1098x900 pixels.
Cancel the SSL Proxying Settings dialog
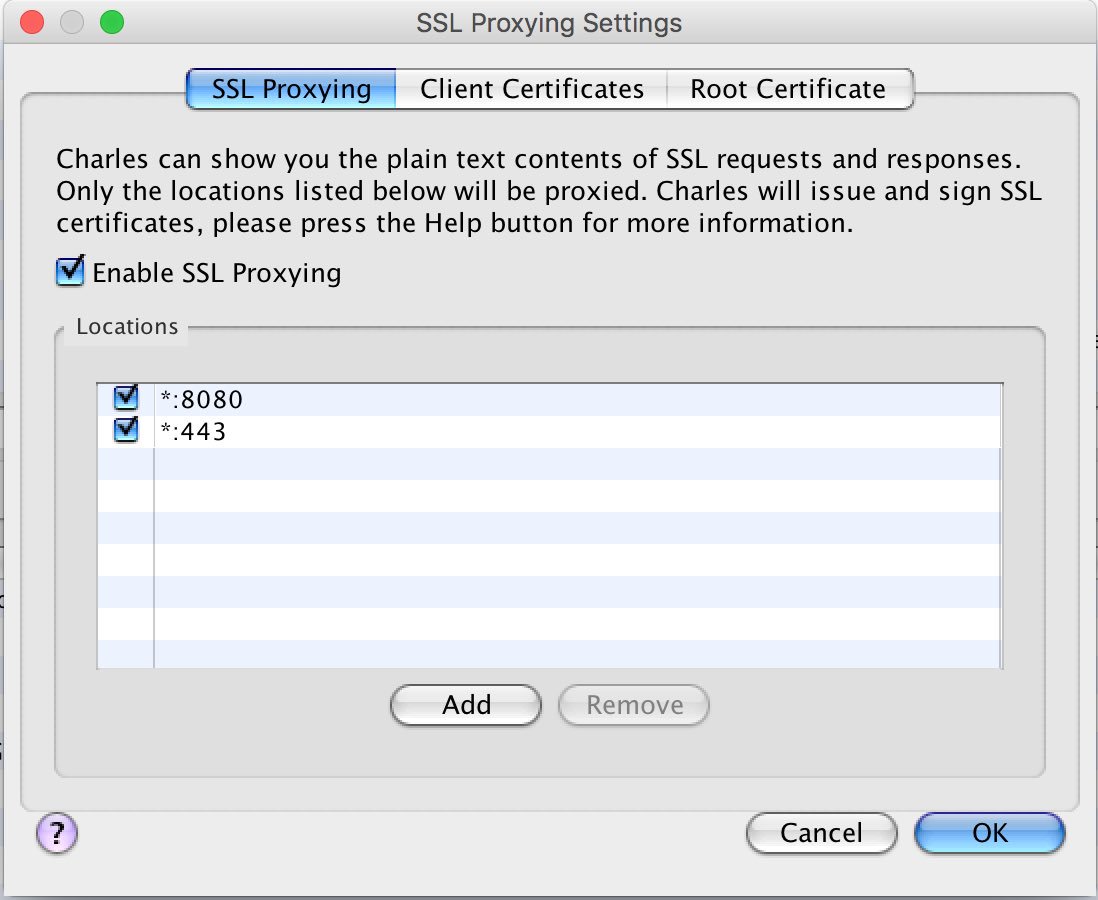pos(821,833)
